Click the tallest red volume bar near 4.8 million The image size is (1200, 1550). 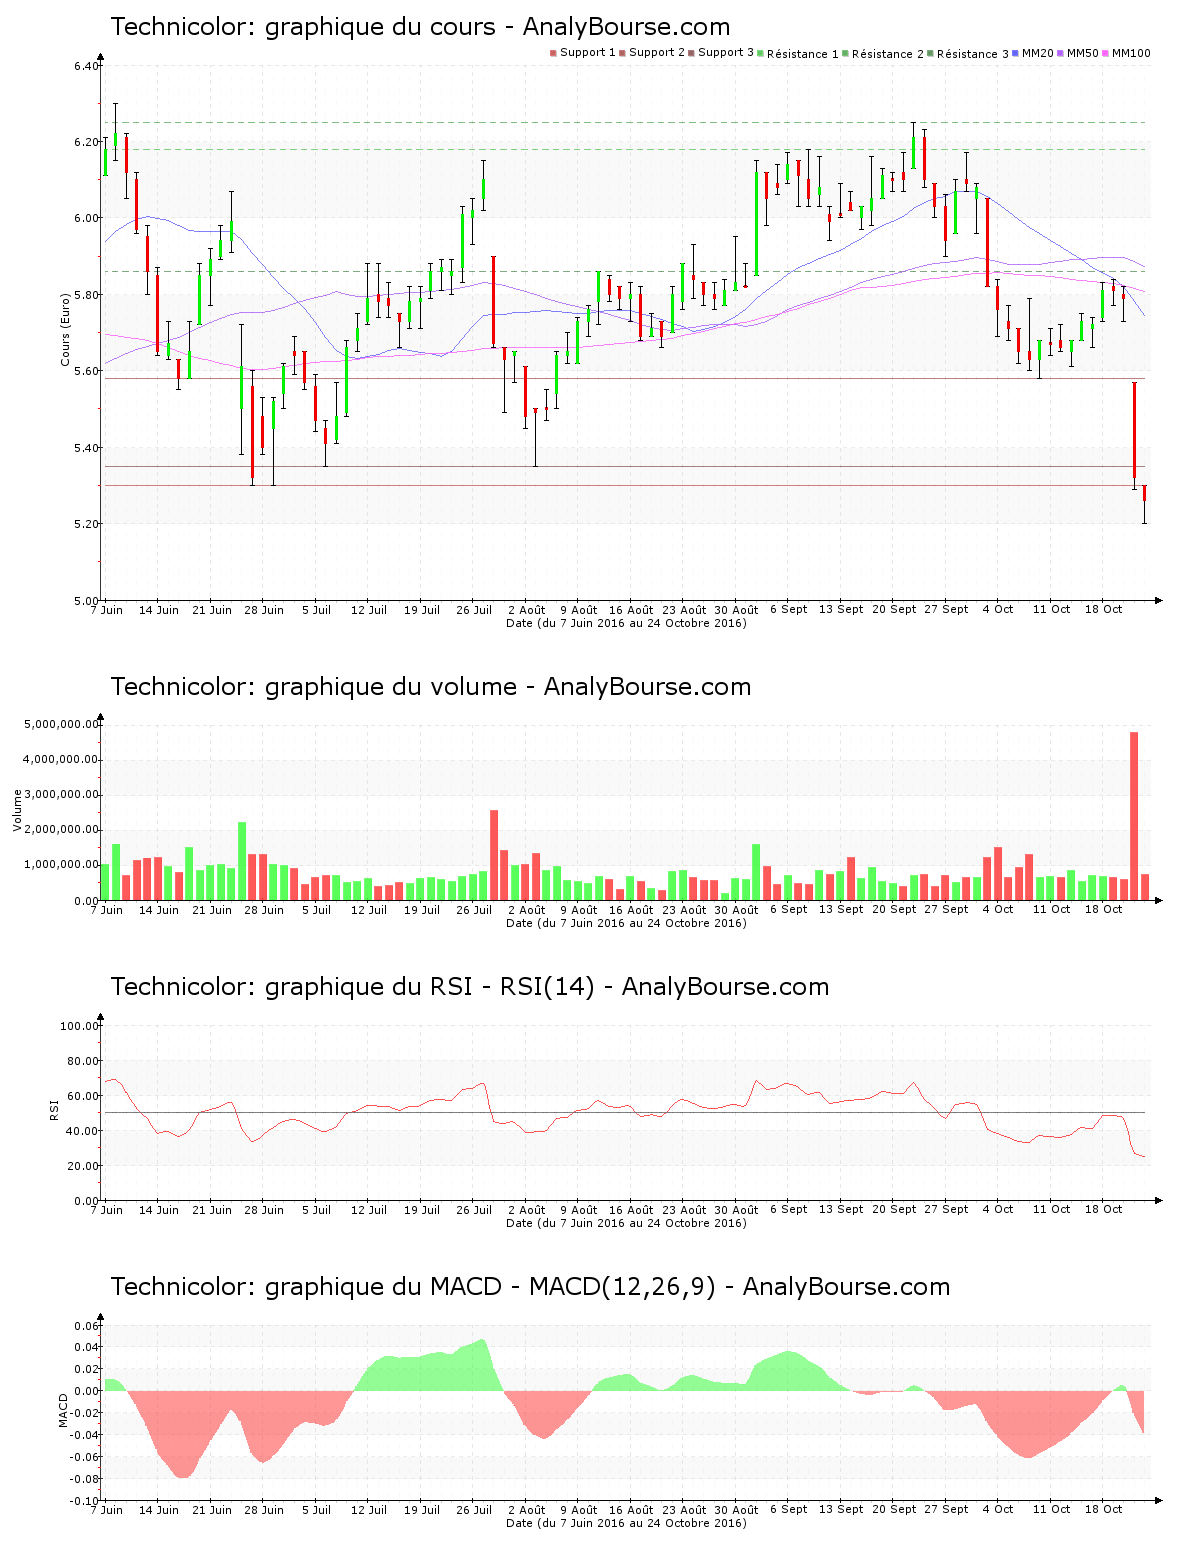[x=1134, y=816]
